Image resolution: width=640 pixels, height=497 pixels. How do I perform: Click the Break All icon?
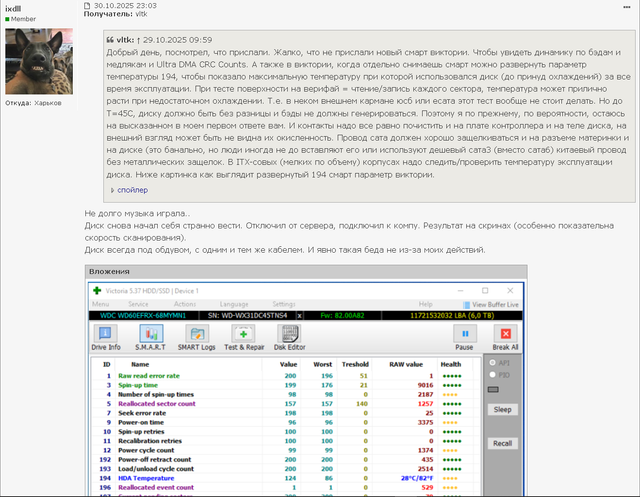pyautogui.click(x=505, y=334)
